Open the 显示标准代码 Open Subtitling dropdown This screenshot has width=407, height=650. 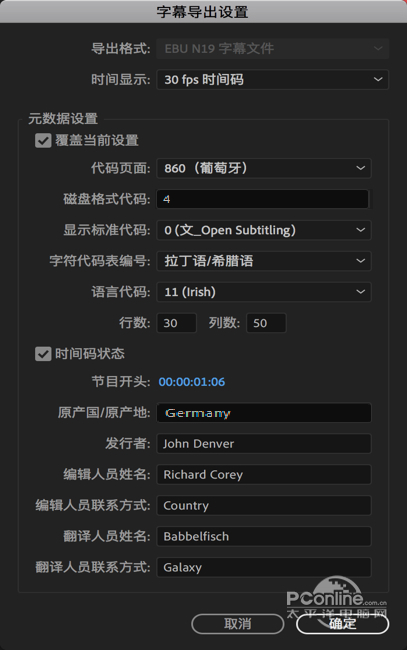pyautogui.click(x=264, y=230)
